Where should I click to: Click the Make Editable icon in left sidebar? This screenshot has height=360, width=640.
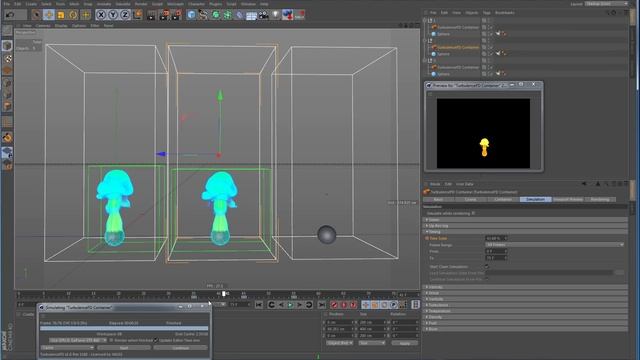pos(7,30)
